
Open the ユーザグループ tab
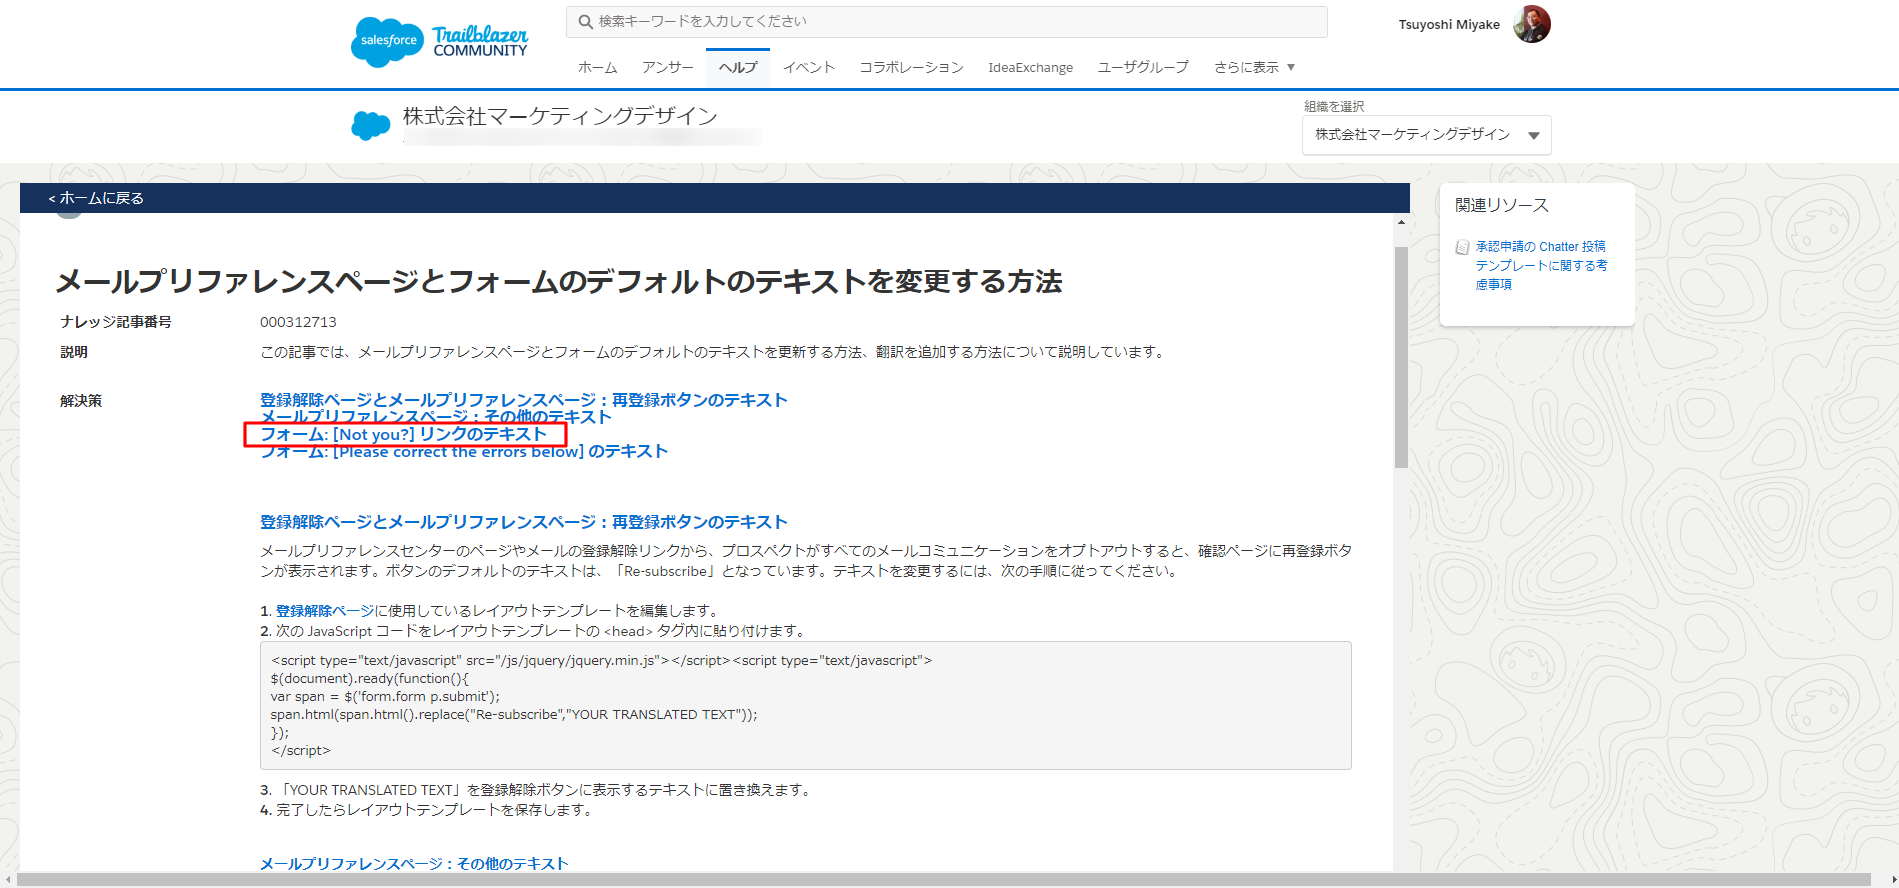pos(1143,67)
